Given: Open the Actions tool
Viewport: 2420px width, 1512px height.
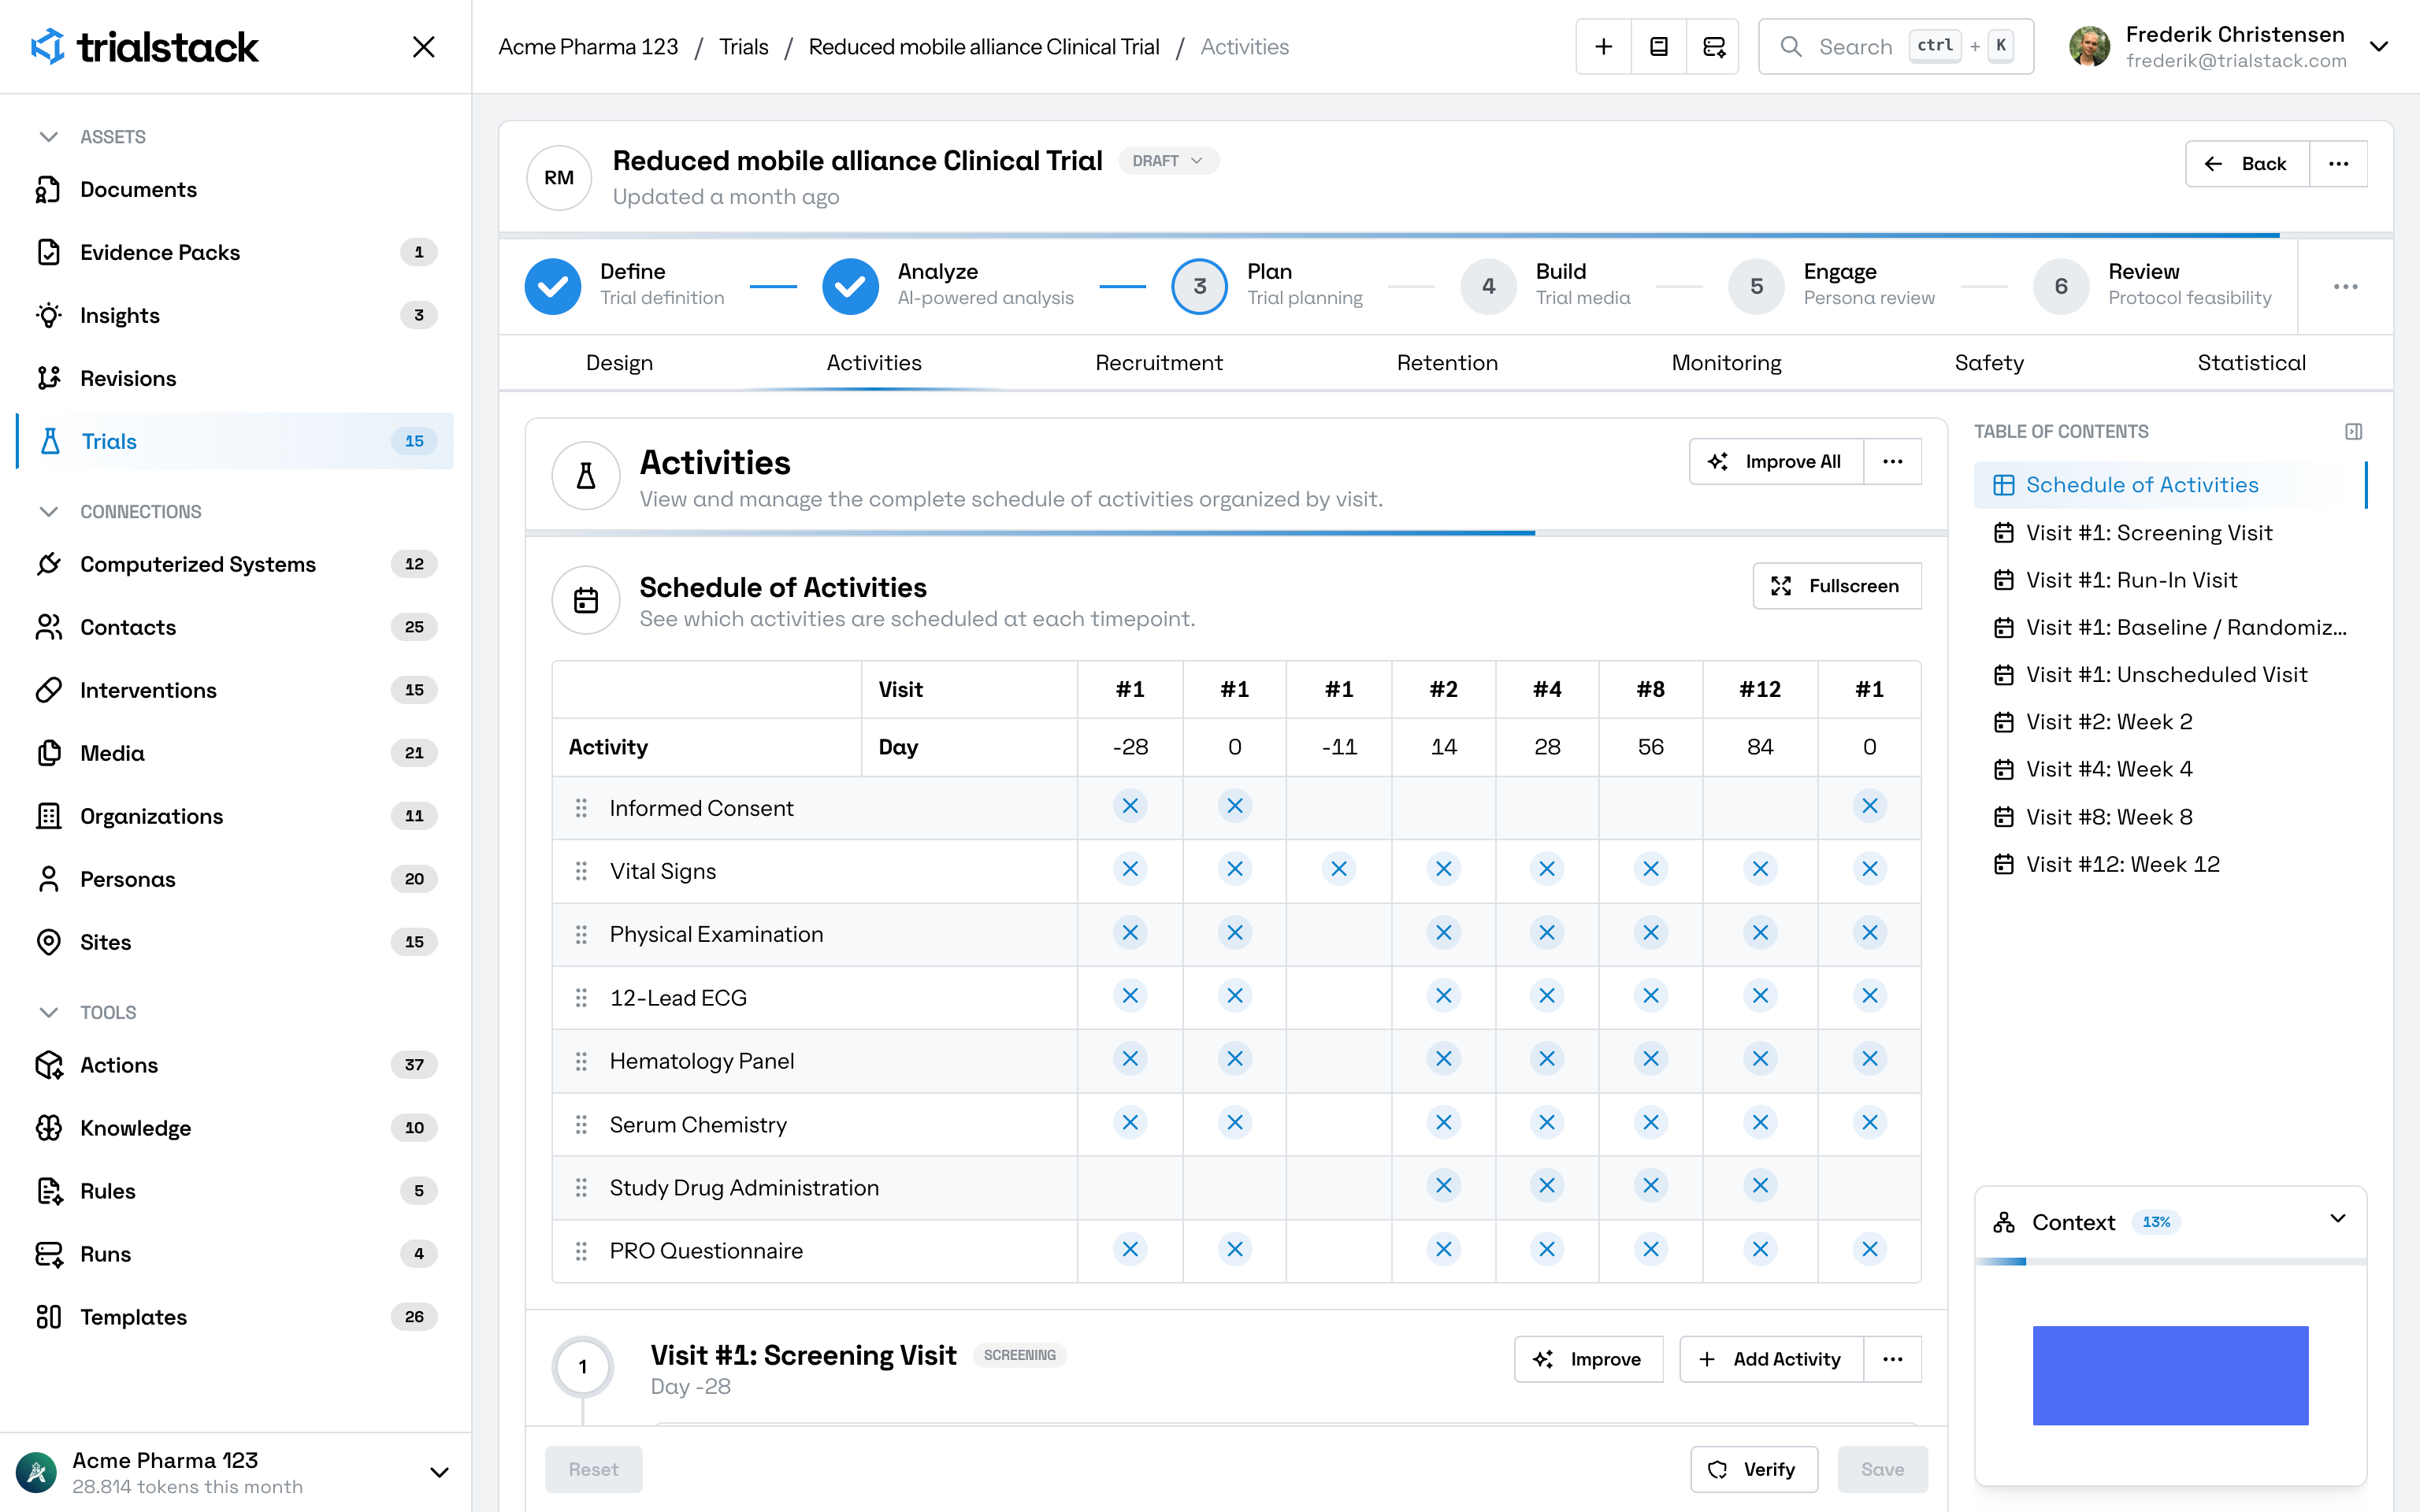Looking at the screenshot, I should (x=235, y=1065).
